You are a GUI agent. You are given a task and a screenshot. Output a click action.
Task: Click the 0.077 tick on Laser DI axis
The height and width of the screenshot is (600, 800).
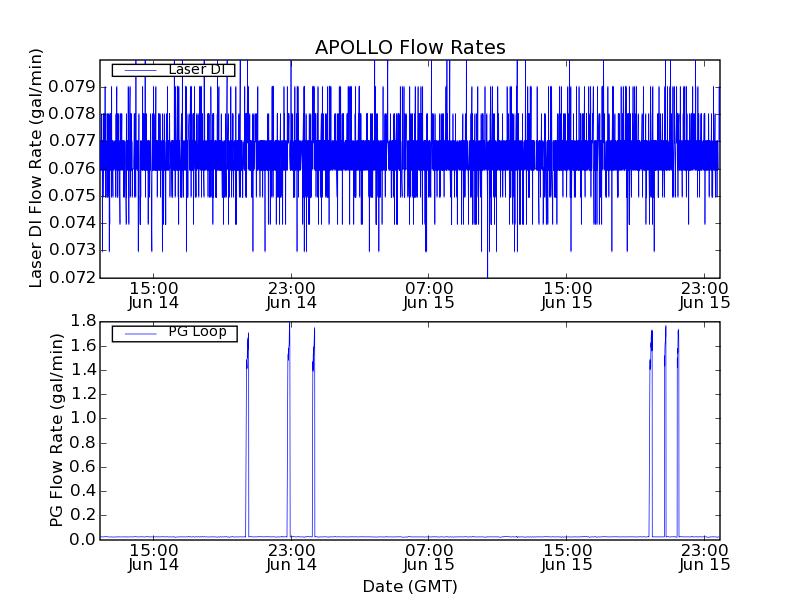coord(72,141)
